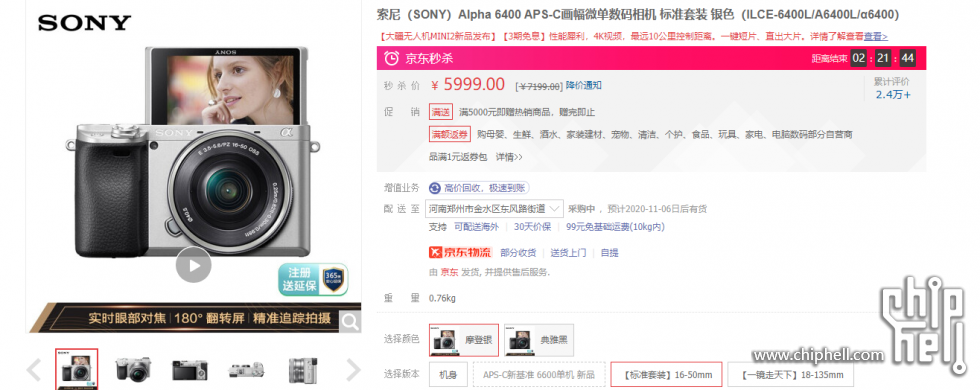Select the APS-C新基准 6600单机 version
This screenshot has height=390, width=980.
click(x=539, y=375)
